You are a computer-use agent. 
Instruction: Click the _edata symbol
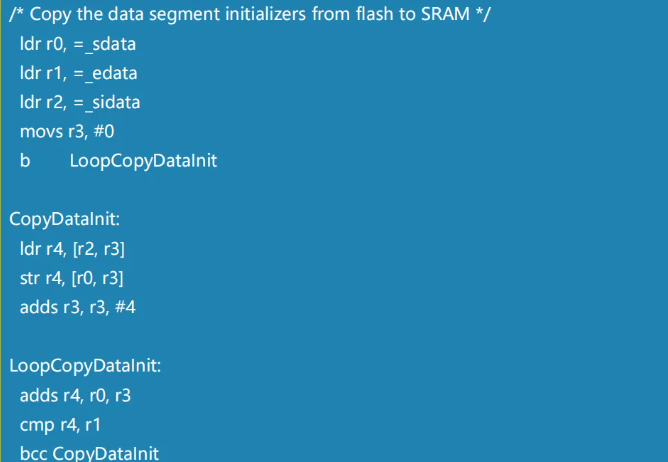point(111,74)
